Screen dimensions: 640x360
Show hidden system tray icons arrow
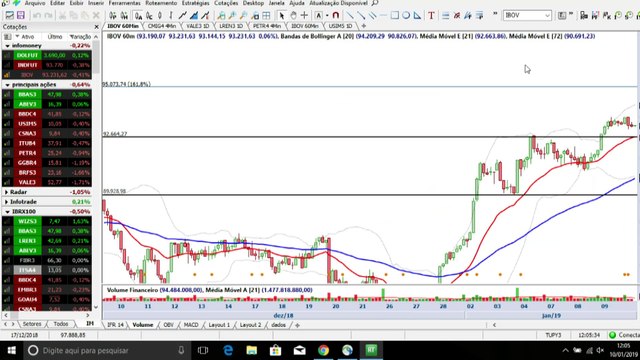tap(565, 350)
